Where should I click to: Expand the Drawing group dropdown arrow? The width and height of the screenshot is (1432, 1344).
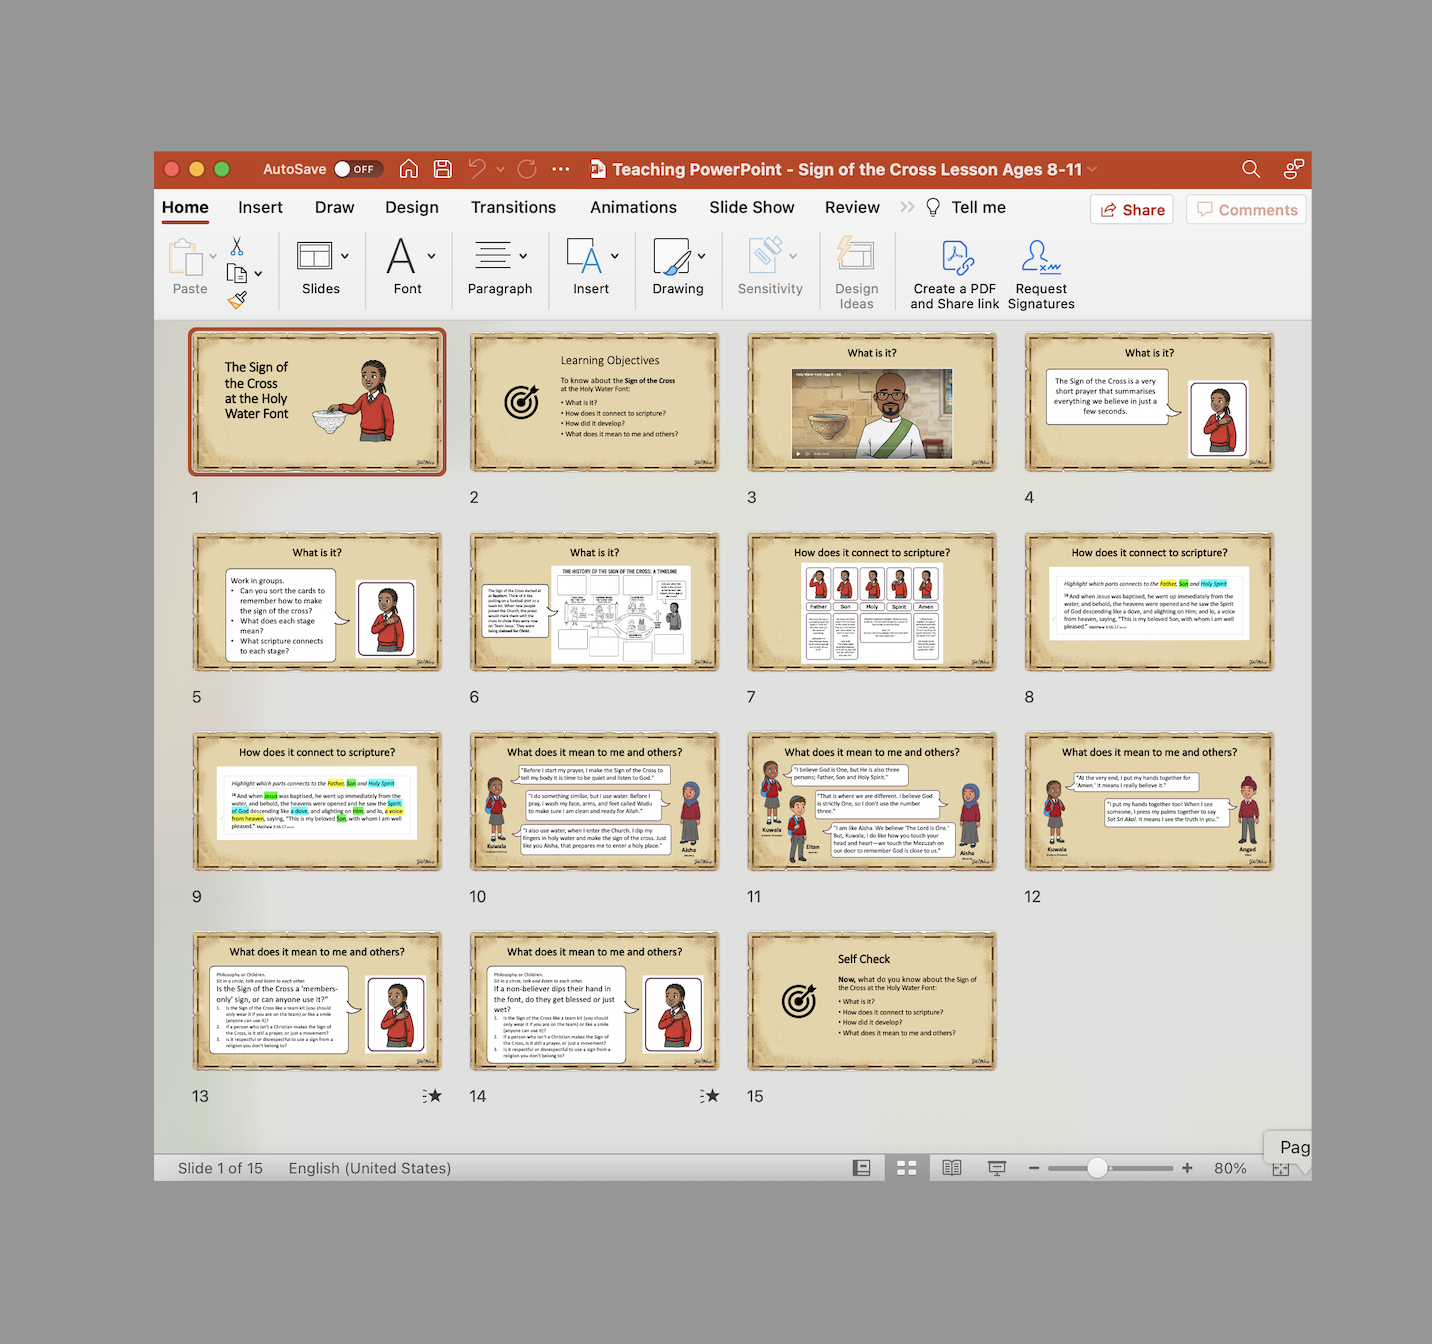click(x=702, y=256)
